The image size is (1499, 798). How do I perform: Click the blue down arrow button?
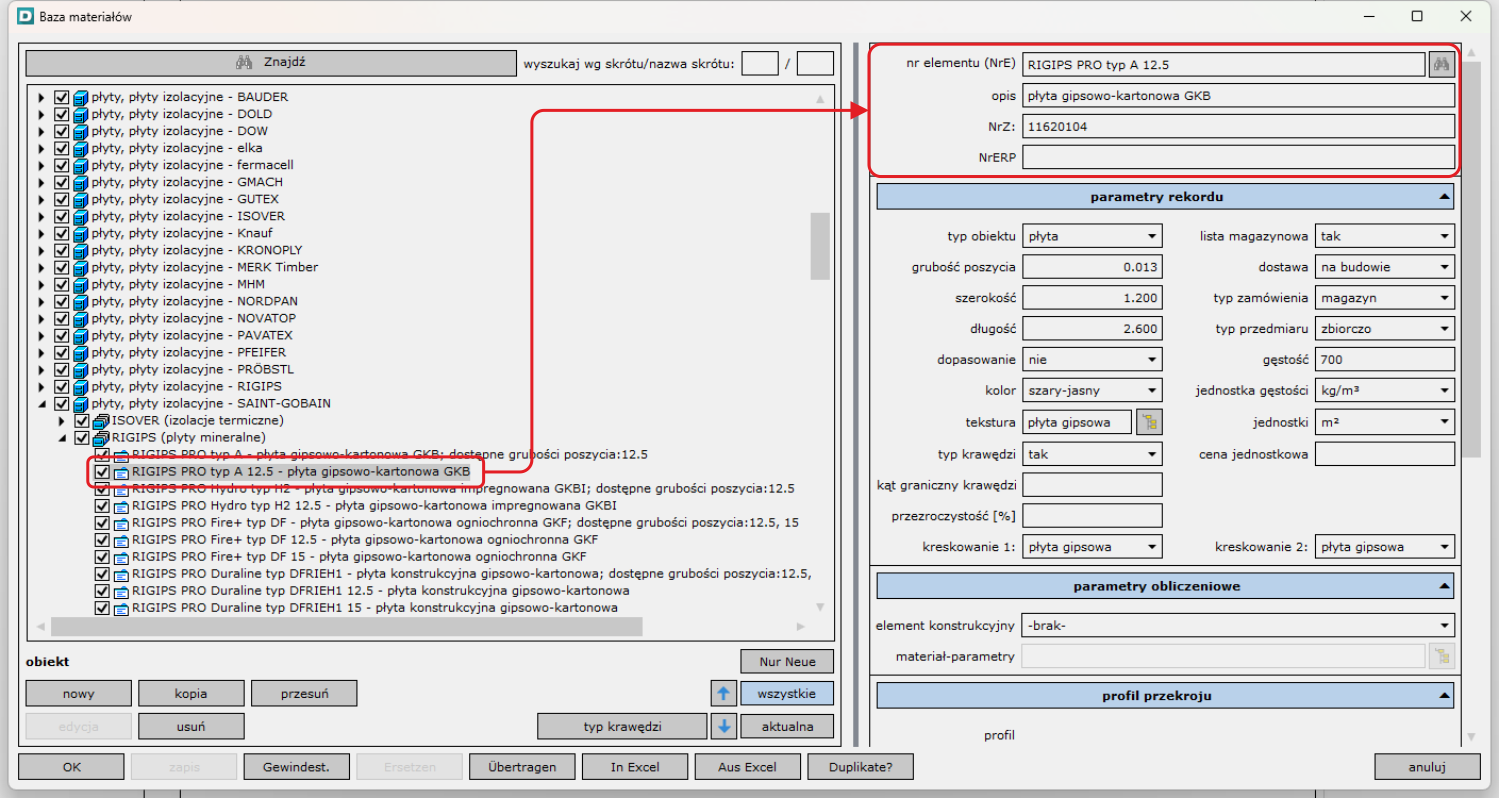point(722,727)
